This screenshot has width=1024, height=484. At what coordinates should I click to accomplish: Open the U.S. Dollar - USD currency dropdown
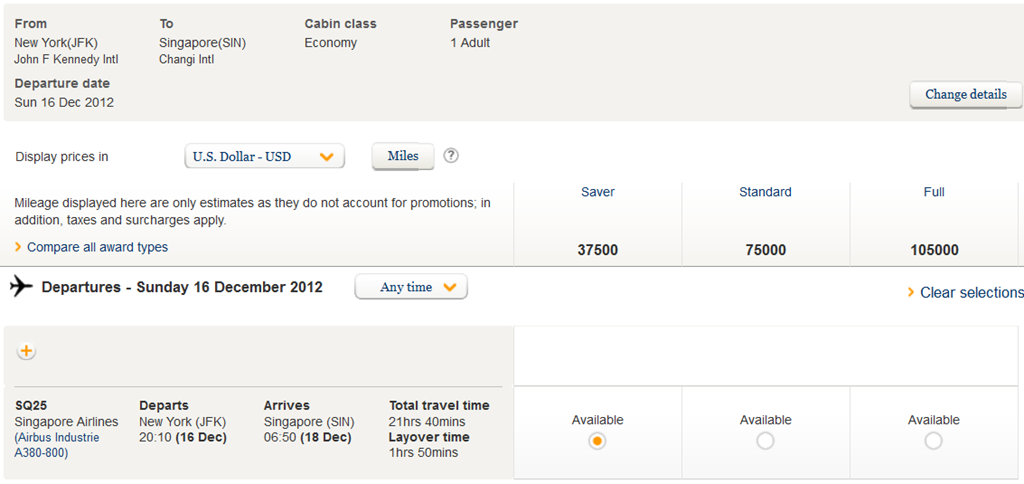coord(265,157)
